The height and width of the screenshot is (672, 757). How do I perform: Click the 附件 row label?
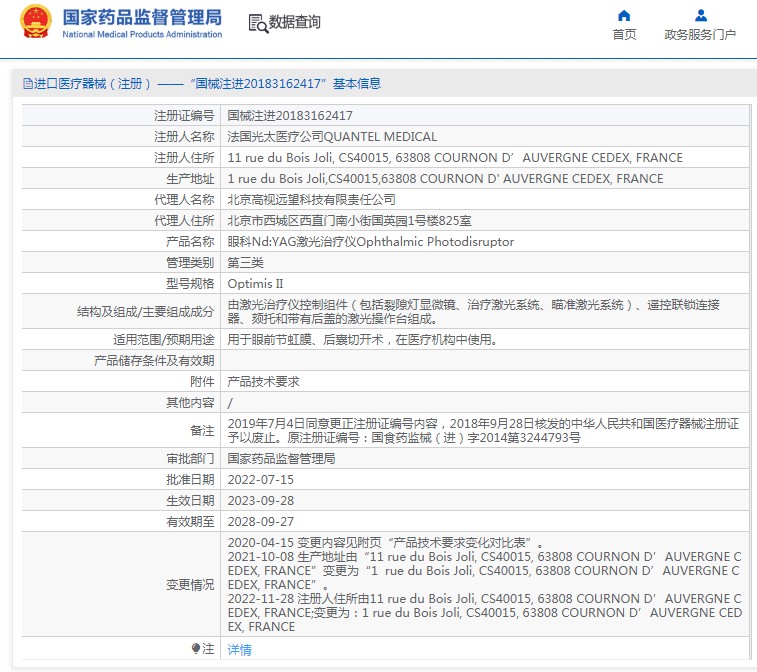[x=202, y=382]
